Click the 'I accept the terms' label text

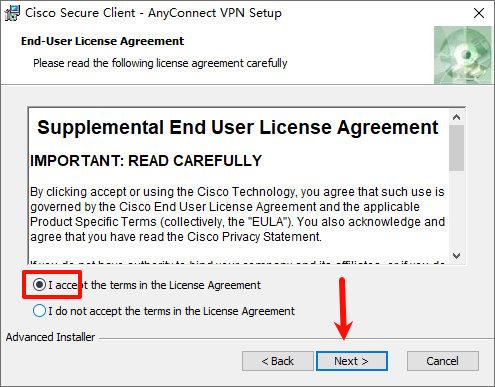click(154, 285)
